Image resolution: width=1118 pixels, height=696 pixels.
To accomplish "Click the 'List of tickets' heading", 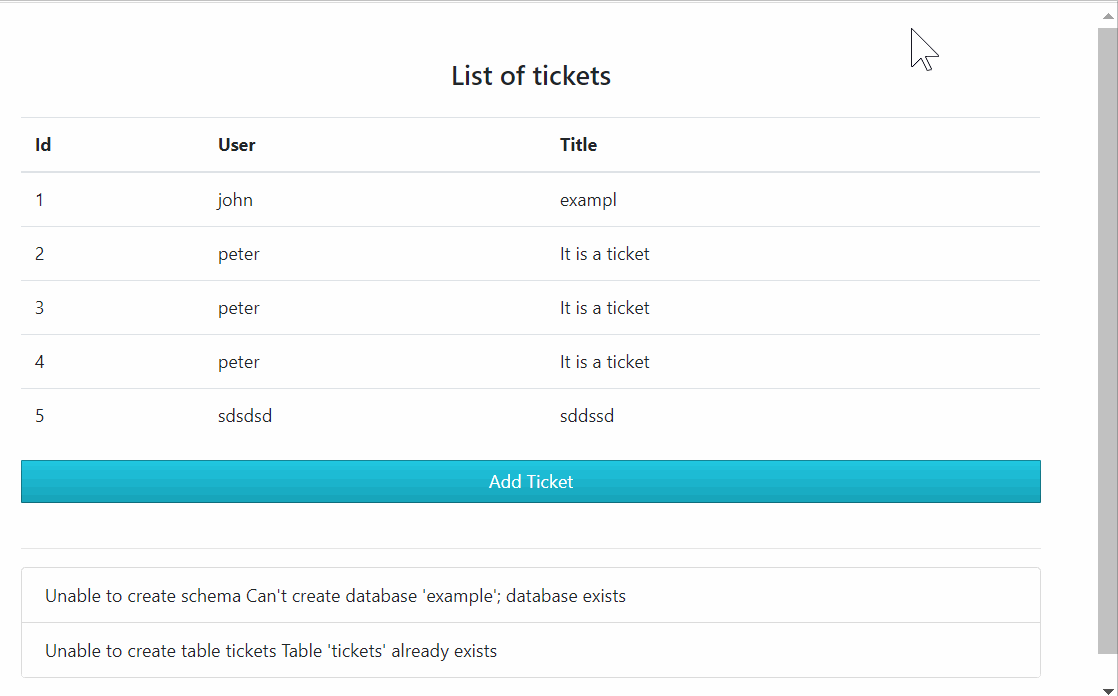I will coord(530,76).
